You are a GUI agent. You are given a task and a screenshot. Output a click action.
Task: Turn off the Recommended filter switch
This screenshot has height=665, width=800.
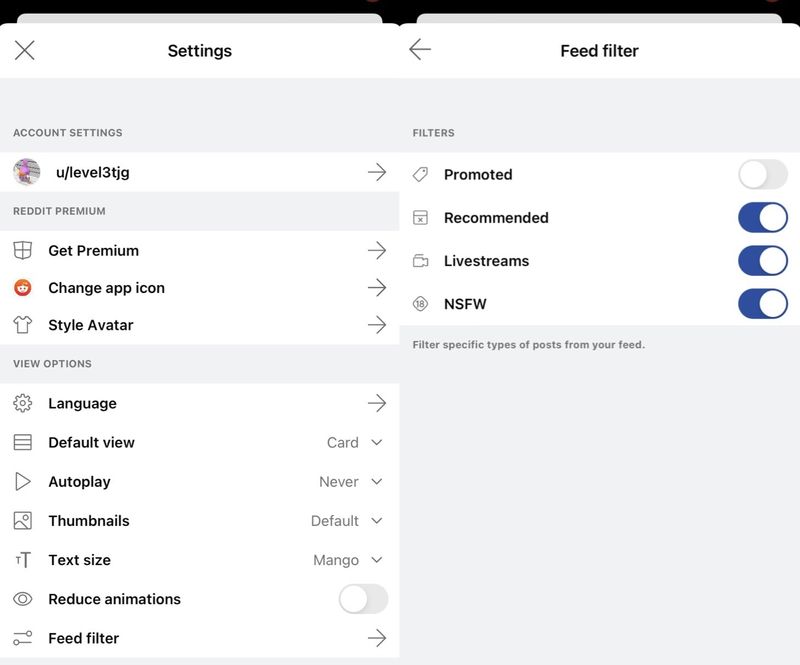tap(763, 217)
